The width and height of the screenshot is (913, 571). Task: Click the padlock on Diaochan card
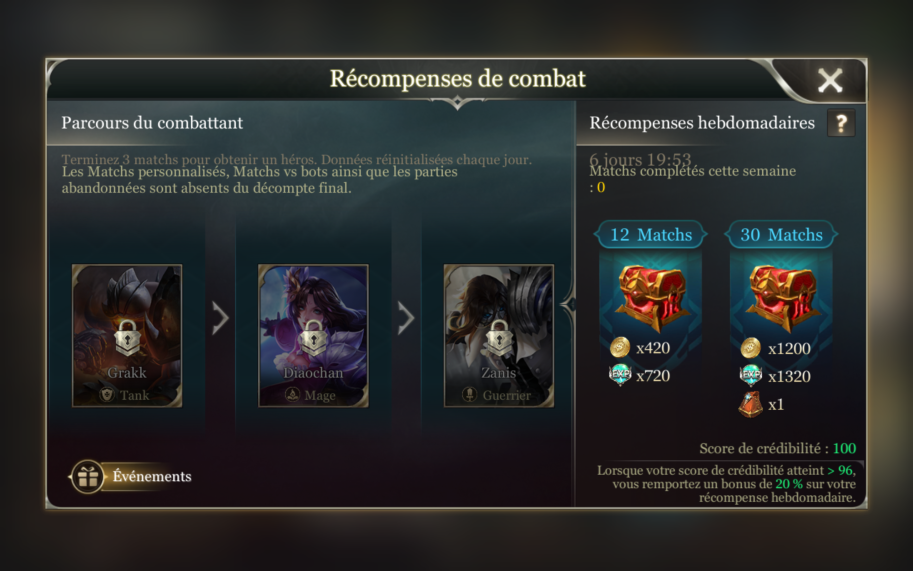pos(313,338)
